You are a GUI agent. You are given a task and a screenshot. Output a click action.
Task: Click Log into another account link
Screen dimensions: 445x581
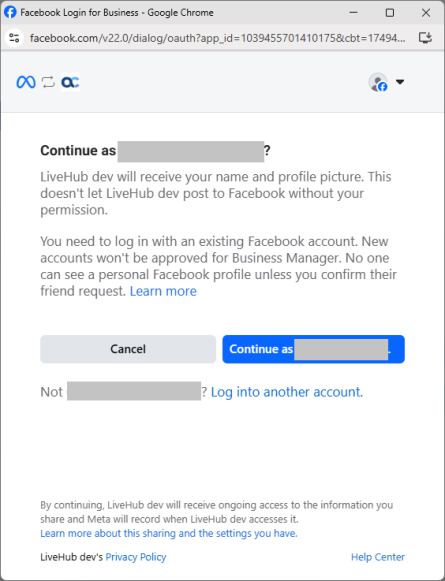[x=287, y=392]
